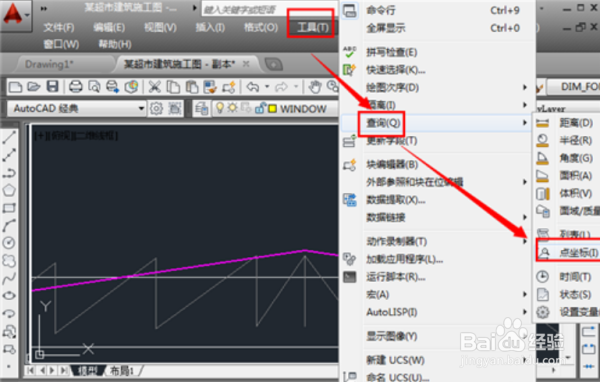Click the yellow WINDOW layer color swatch
This screenshot has height=382, width=600.
click(x=272, y=109)
